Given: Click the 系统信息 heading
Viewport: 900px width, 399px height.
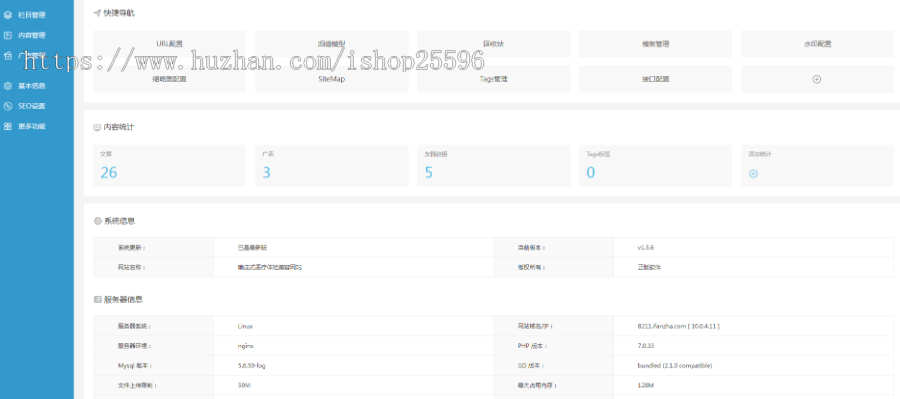Looking at the screenshot, I should coord(119,221).
